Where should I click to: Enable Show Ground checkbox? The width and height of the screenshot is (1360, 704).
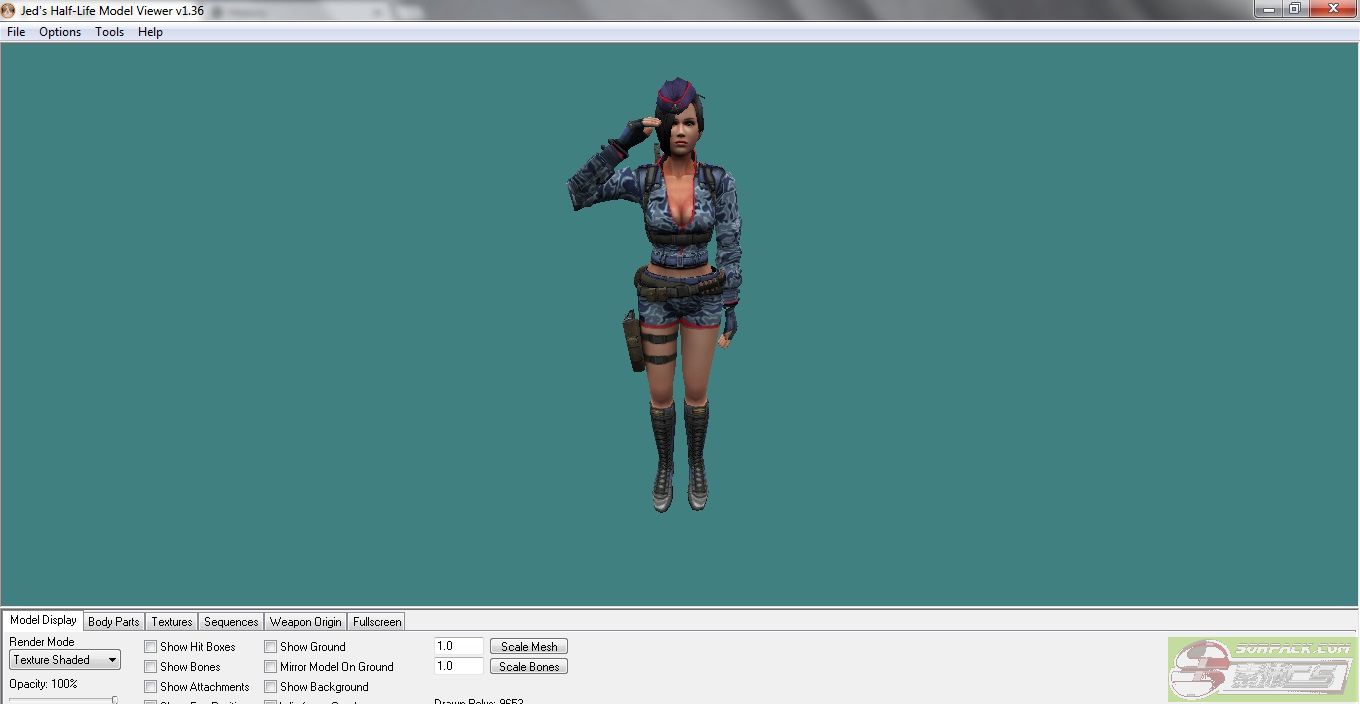[x=271, y=647]
